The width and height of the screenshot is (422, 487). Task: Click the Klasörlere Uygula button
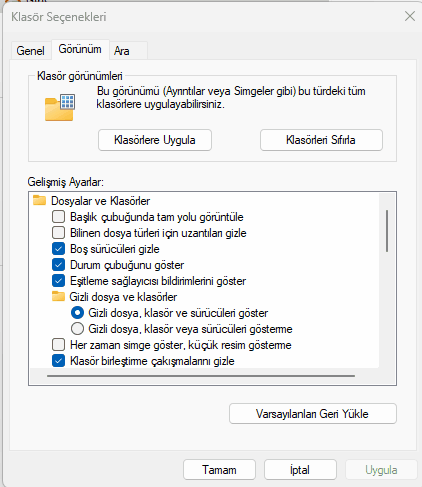[x=155, y=140]
